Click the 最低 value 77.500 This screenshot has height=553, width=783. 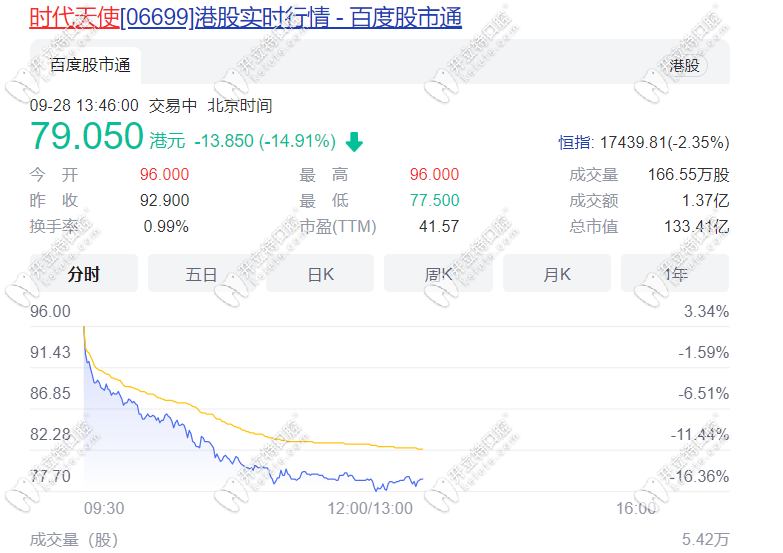pyautogui.click(x=434, y=200)
